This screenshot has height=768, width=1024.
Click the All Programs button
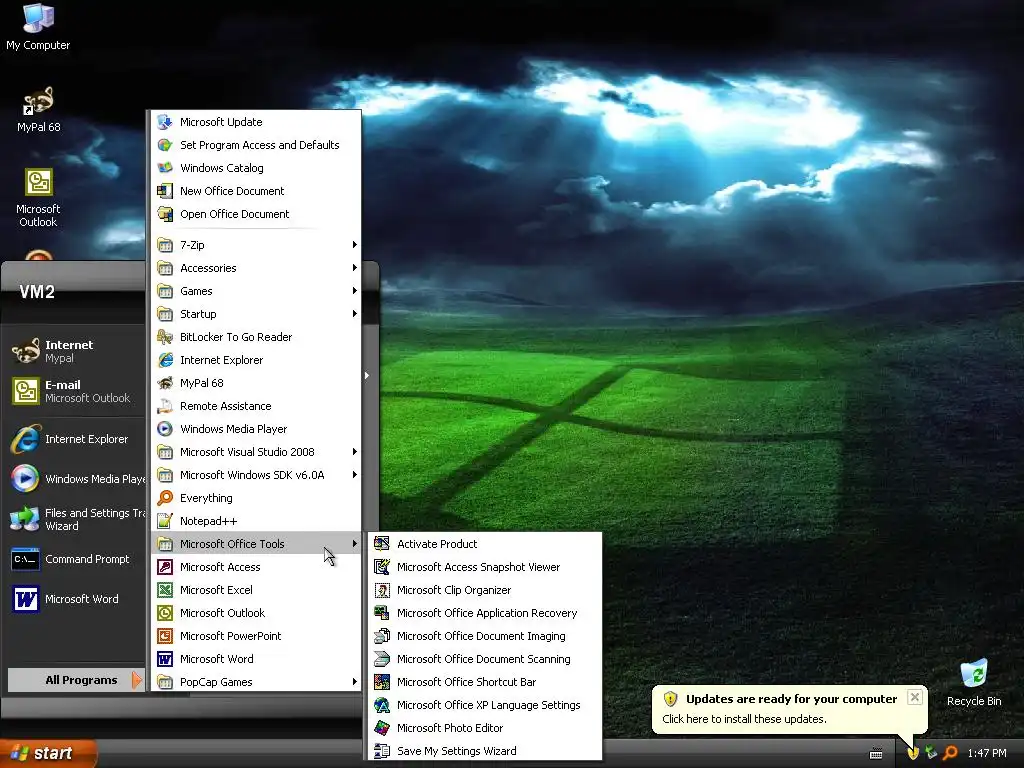pyautogui.click(x=75, y=680)
